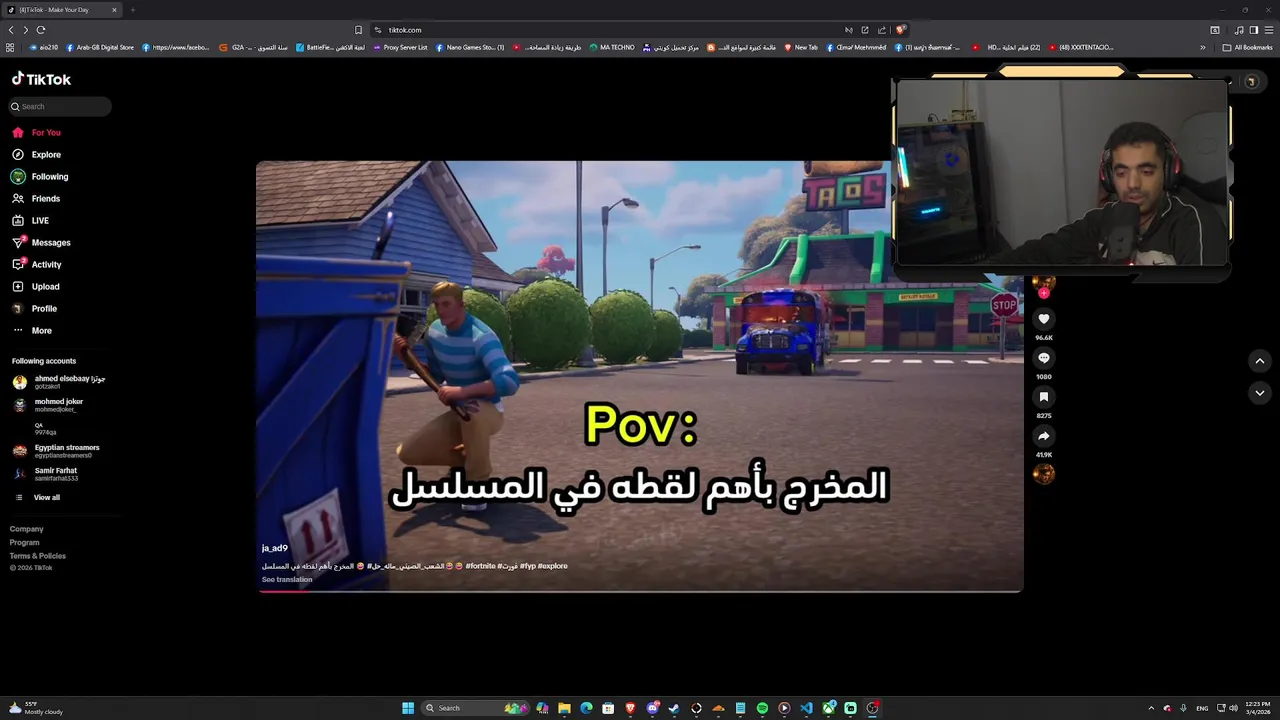
Task: Open the Proxy Server List bookmark
Action: [400, 47]
